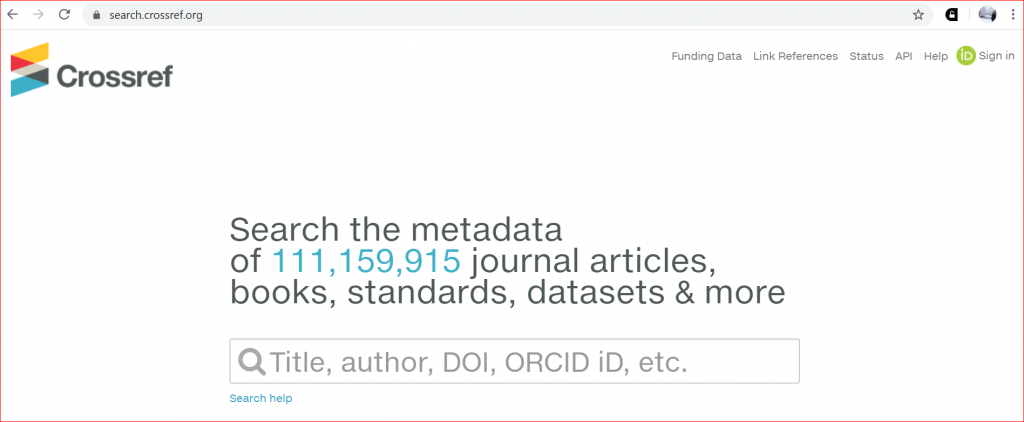This screenshot has width=1024, height=422.
Task: Click the padlock site security icon
Action: [x=97, y=15]
